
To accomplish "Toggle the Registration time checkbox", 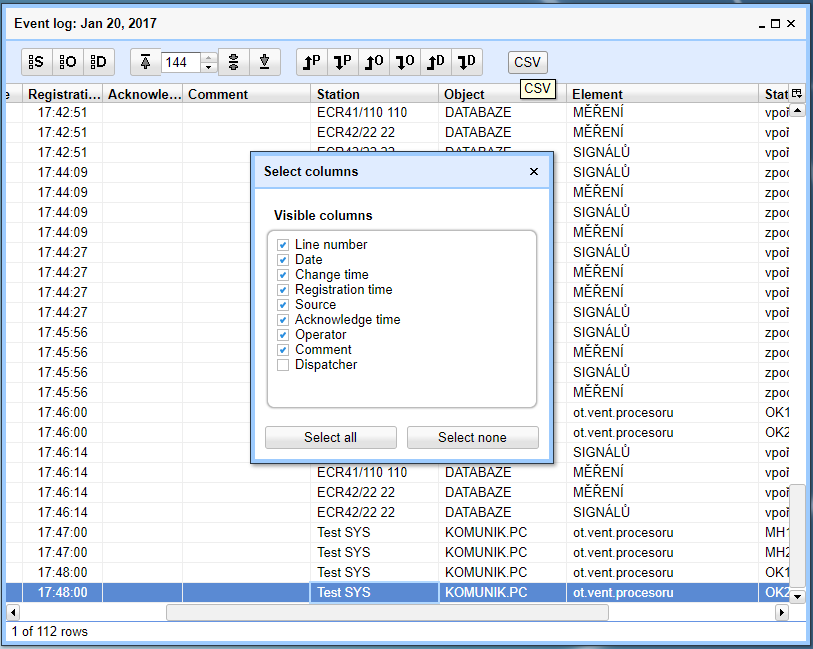I will point(283,290).
